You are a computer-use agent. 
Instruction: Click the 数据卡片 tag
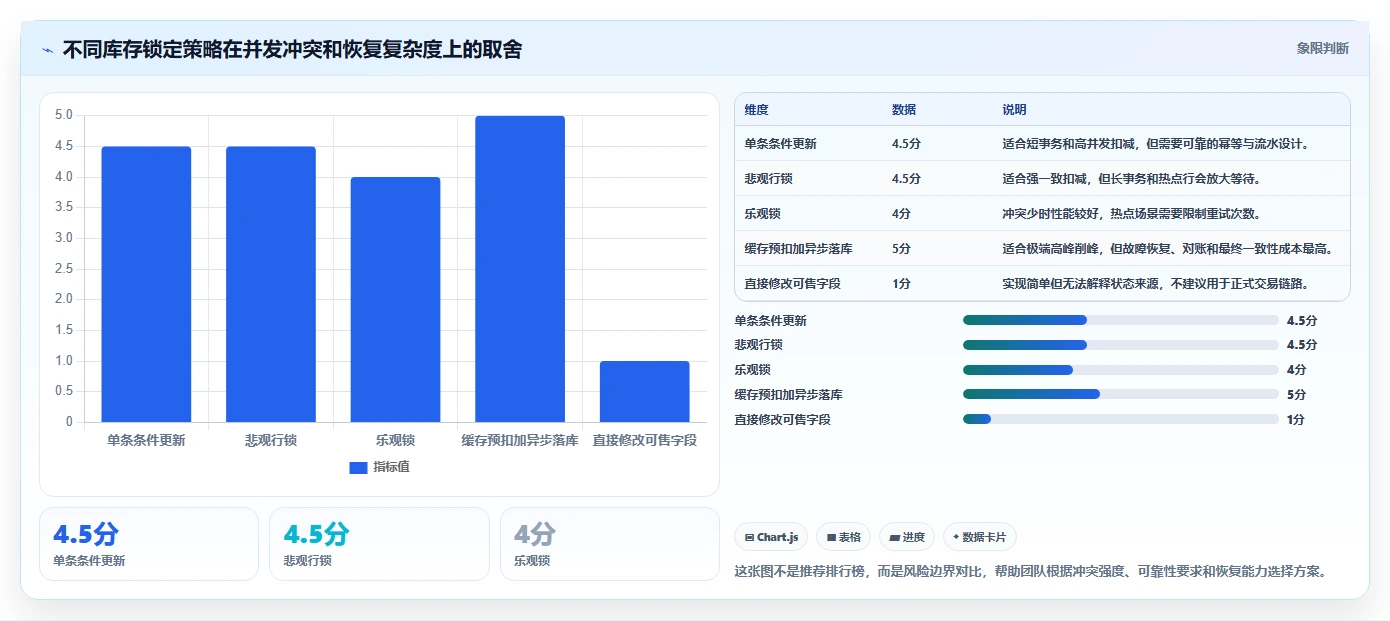pos(980,537)
